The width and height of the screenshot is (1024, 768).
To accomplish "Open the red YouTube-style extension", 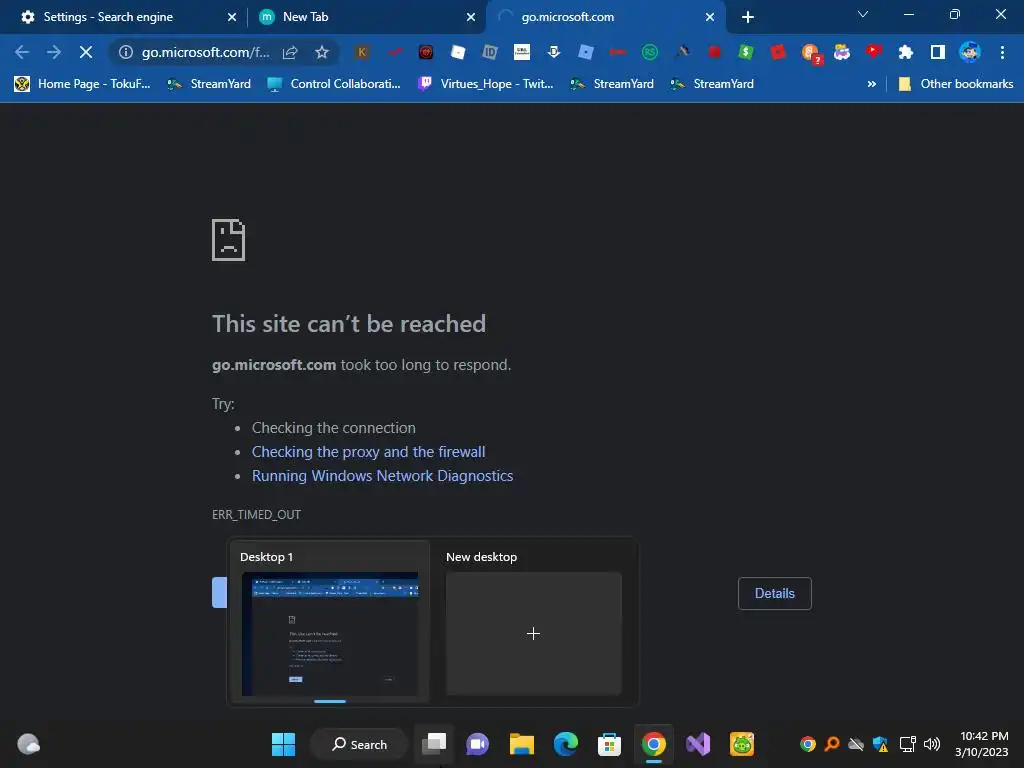I will click(x=874, y=52).
